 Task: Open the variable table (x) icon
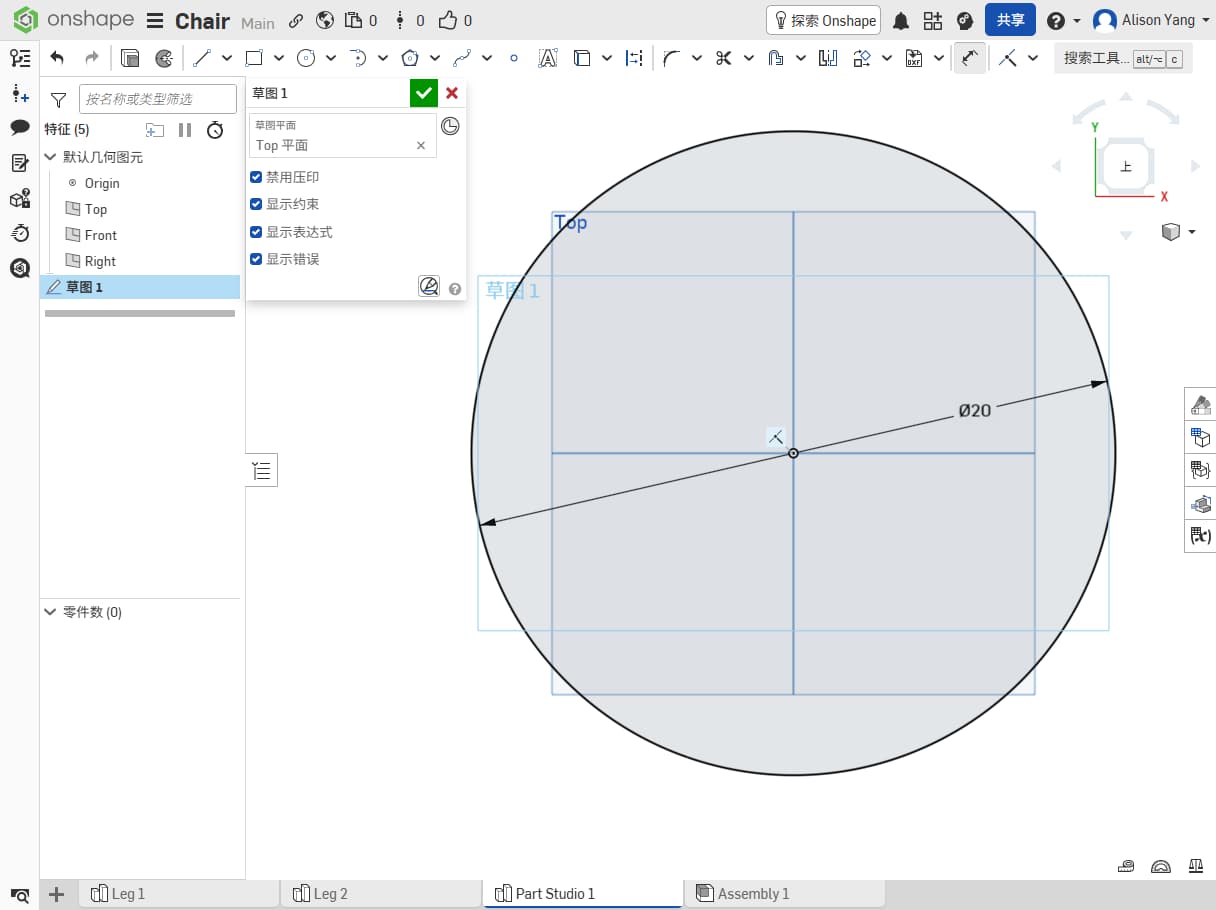pos(1200,536)
